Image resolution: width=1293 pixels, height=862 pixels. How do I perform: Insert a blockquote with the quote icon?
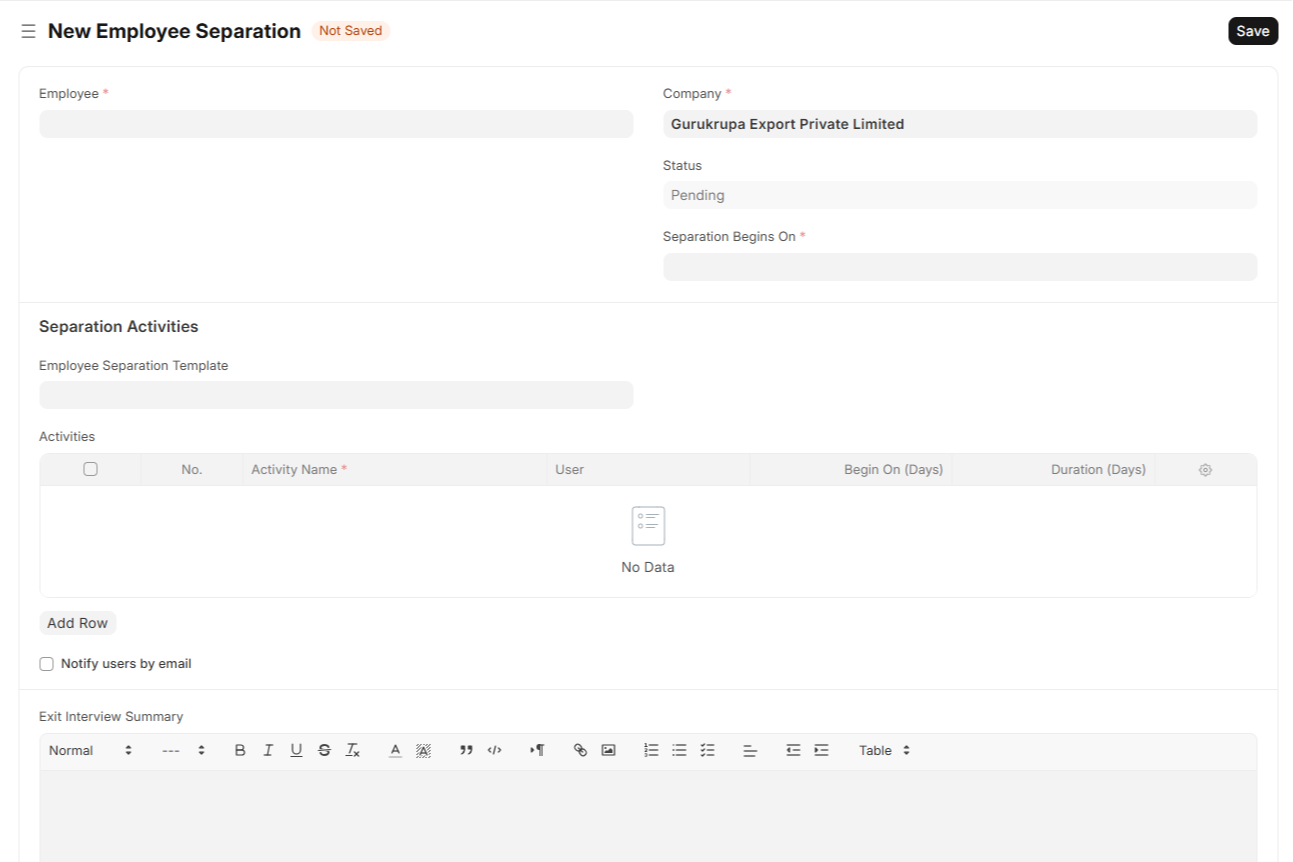pyautogui.click(x=466, y=750)
